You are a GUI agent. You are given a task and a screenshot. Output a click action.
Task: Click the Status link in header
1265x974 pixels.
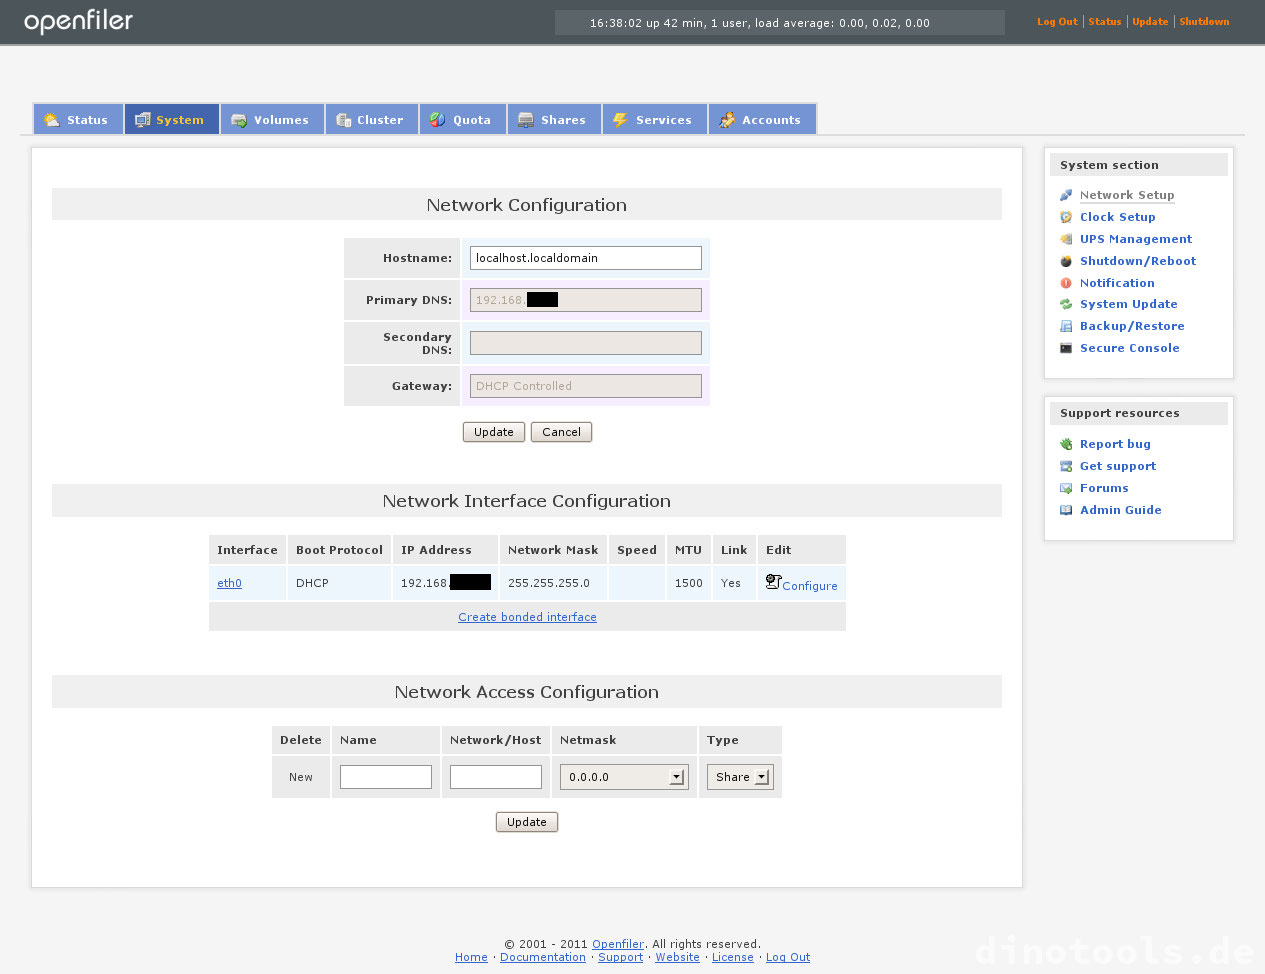pyautogui.click(x=1105, y=22)
